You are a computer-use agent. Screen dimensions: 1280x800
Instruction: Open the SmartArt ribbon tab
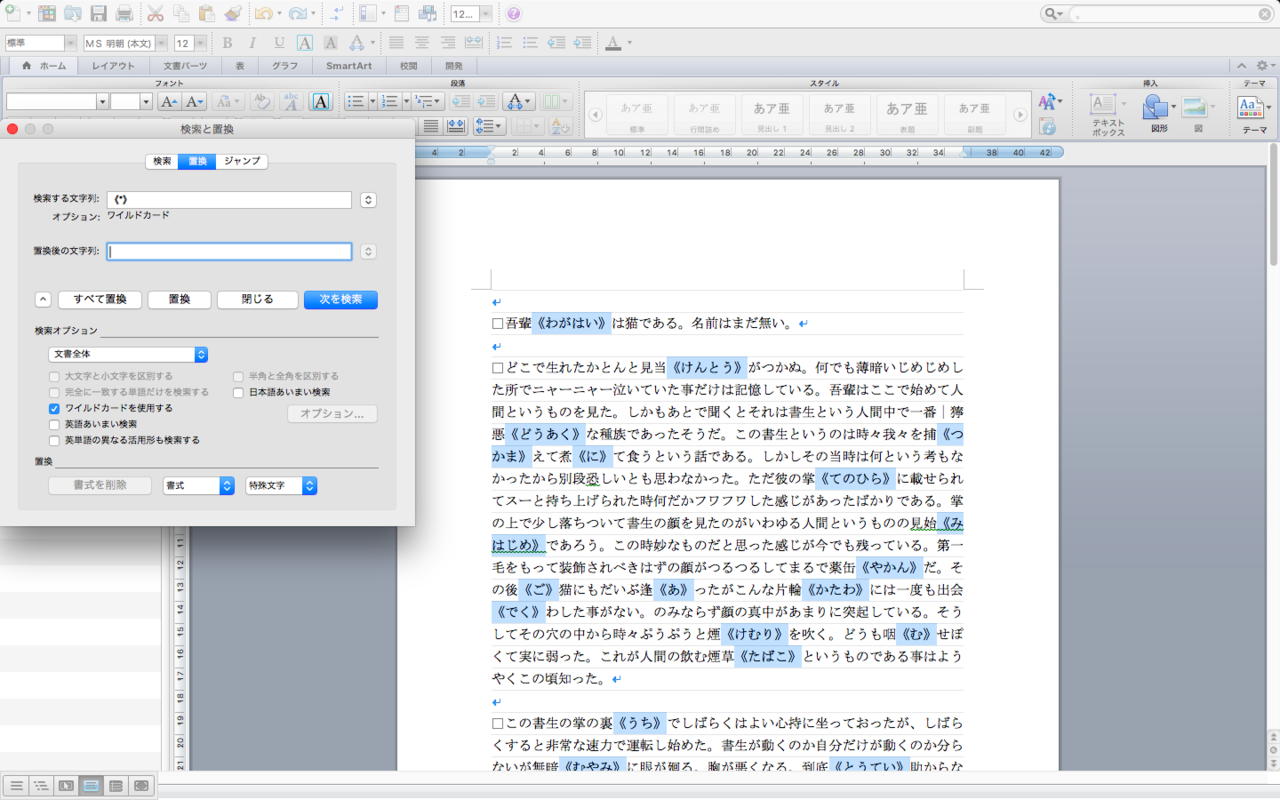(x=348, y=66)
